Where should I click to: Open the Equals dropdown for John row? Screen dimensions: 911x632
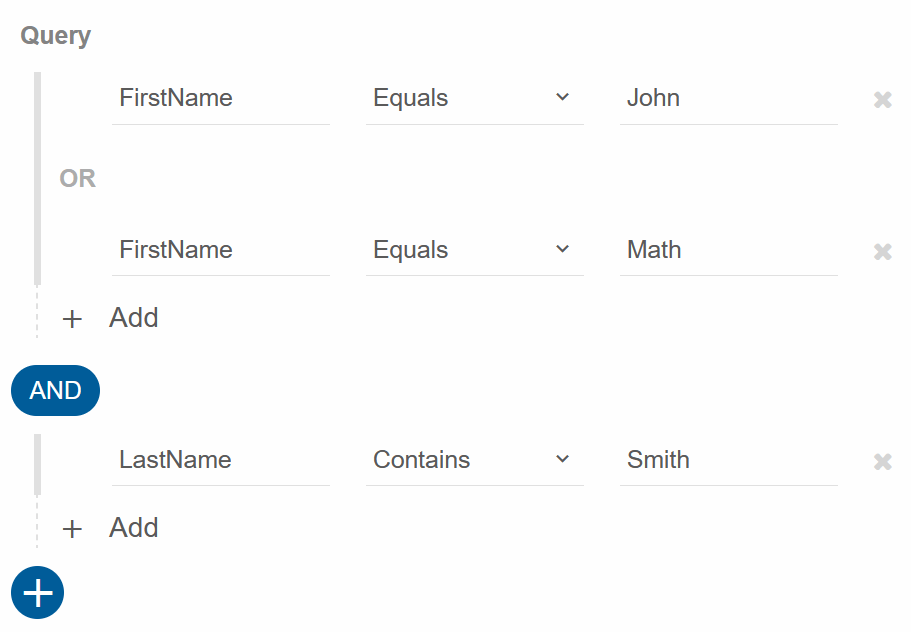(475, 98)
